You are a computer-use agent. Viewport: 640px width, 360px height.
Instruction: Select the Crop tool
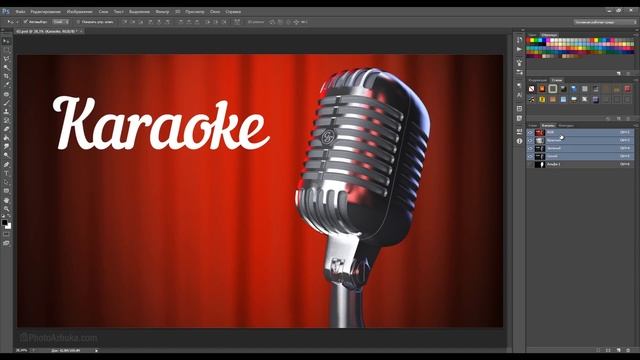click(6, 76)
